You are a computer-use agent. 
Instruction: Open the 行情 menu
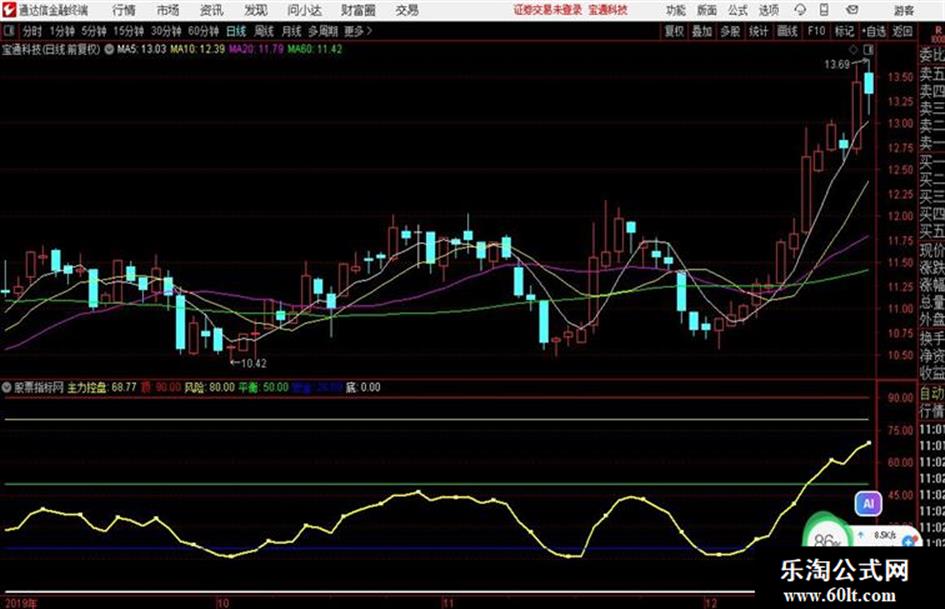tap(124, 10)
